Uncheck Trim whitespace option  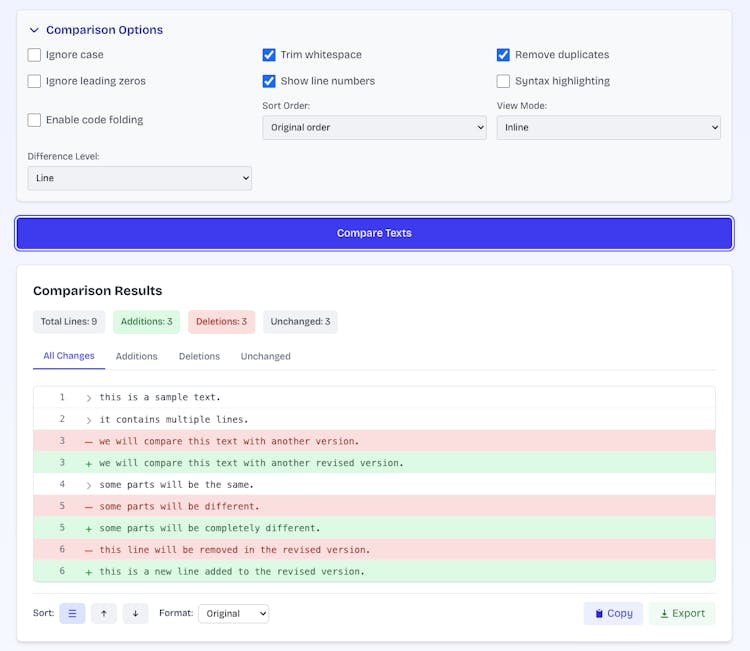pos(269,55)
